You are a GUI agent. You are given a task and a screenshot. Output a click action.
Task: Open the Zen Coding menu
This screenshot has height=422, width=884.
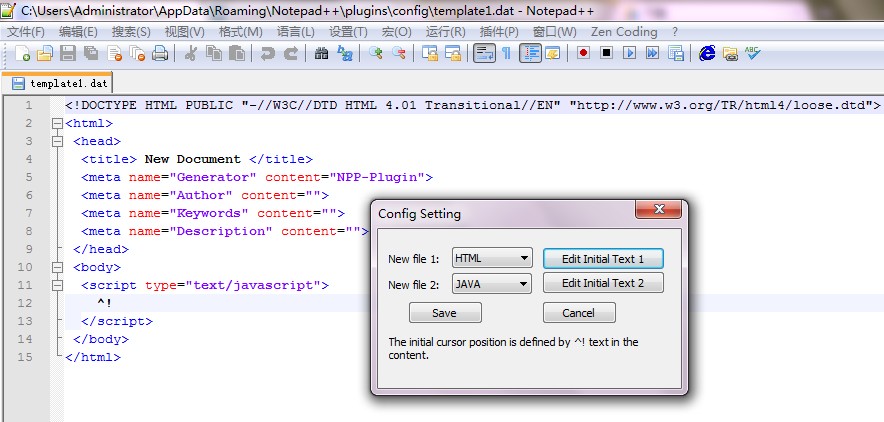624,32
